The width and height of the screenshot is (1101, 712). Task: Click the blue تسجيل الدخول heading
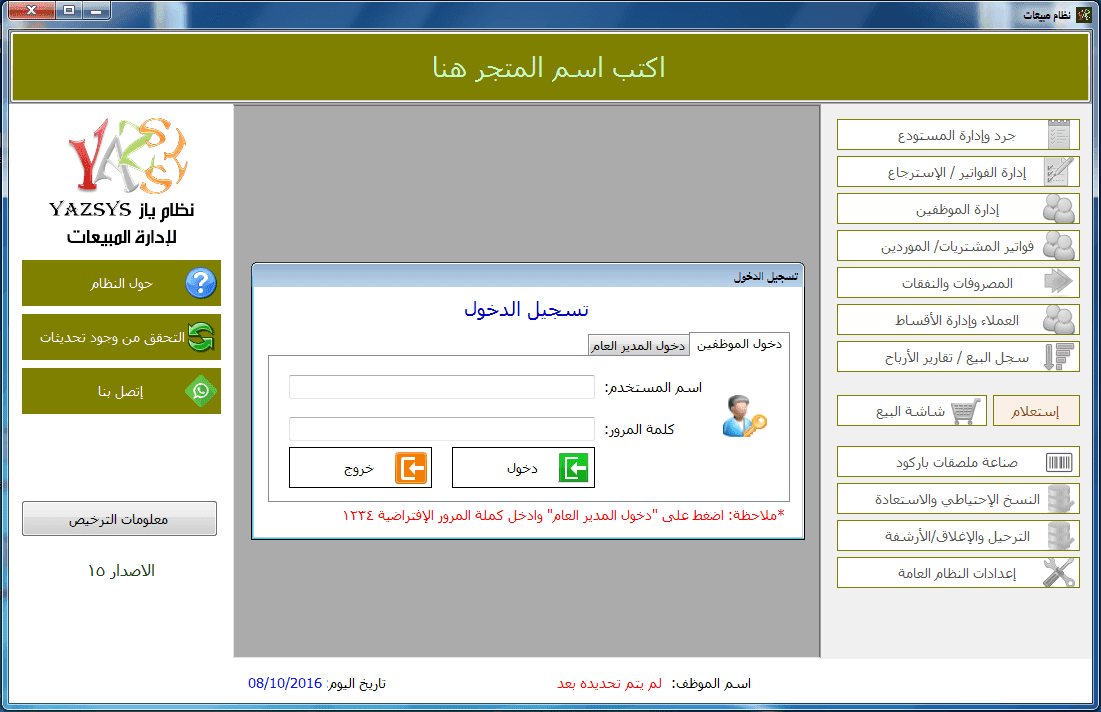[x=527, y=310]
